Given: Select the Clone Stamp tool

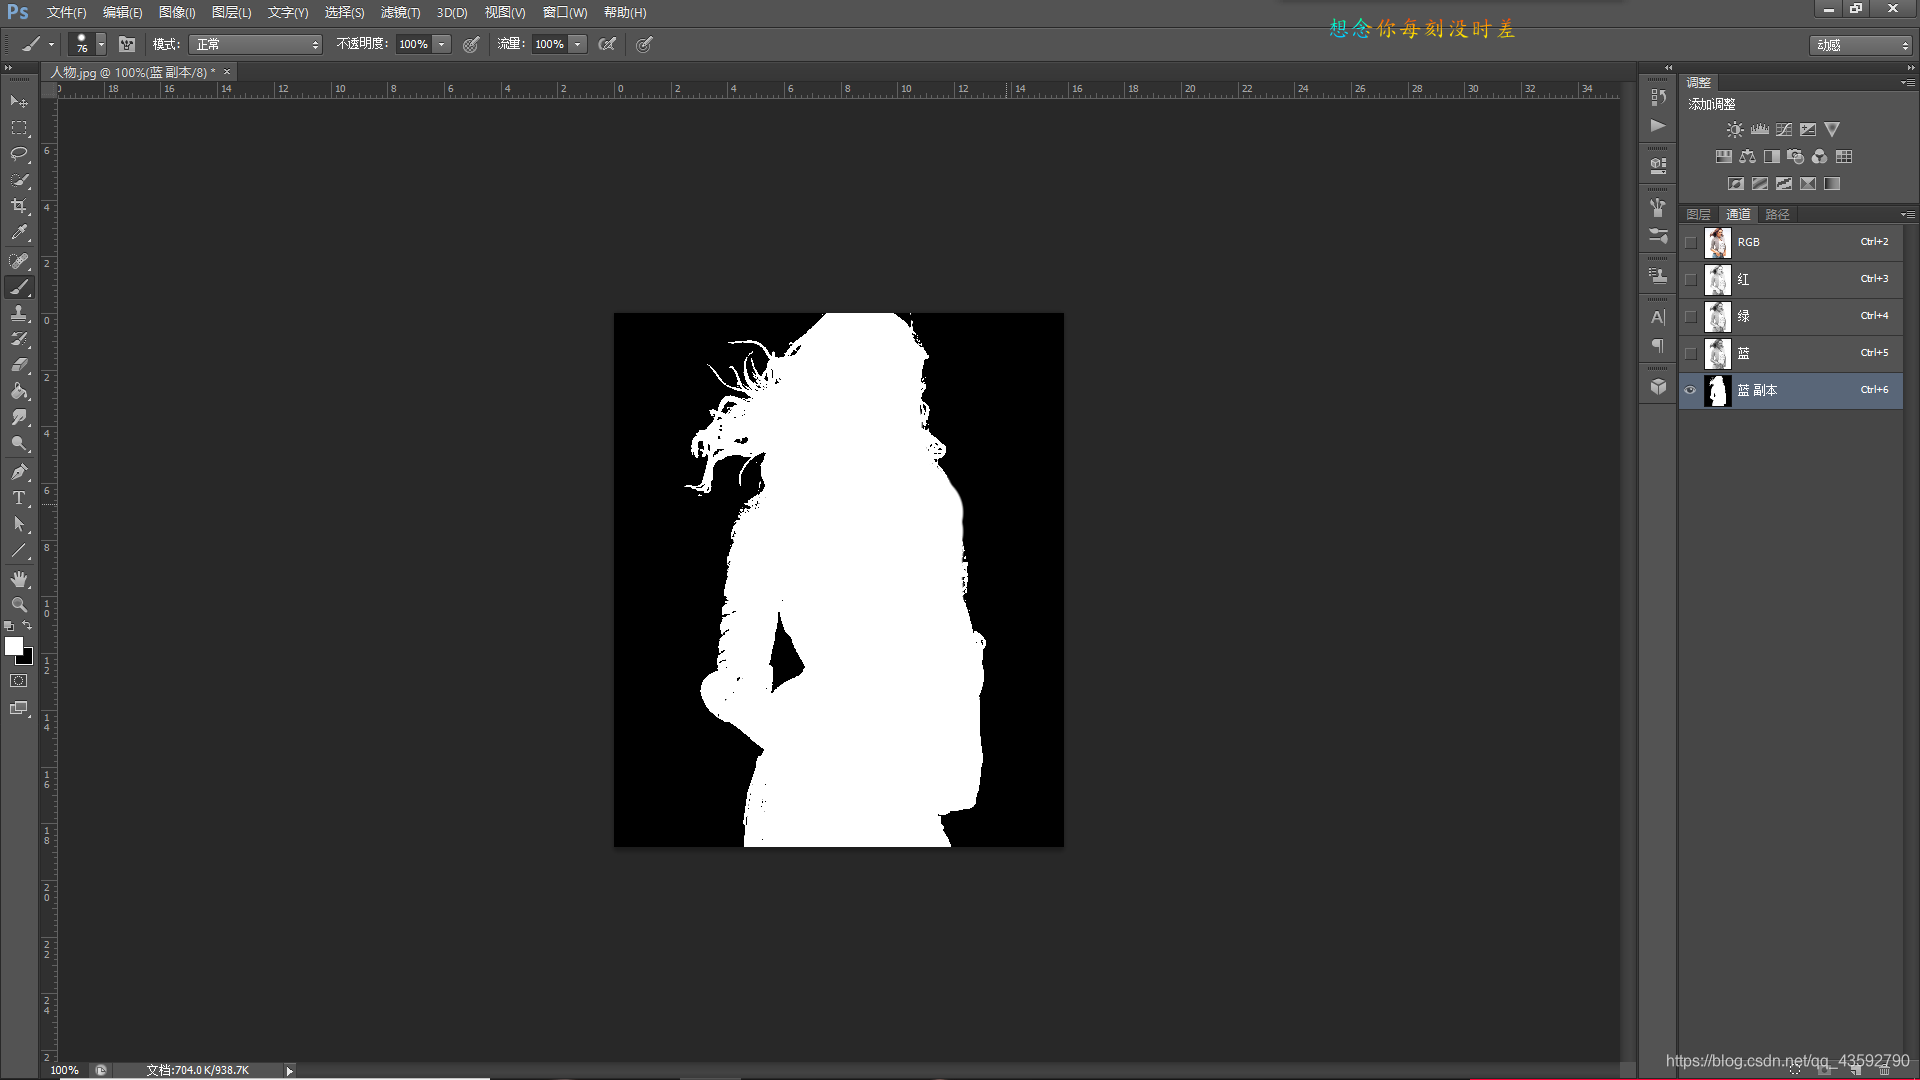Looking at the screenshot, I should click(x=19, y=313).
